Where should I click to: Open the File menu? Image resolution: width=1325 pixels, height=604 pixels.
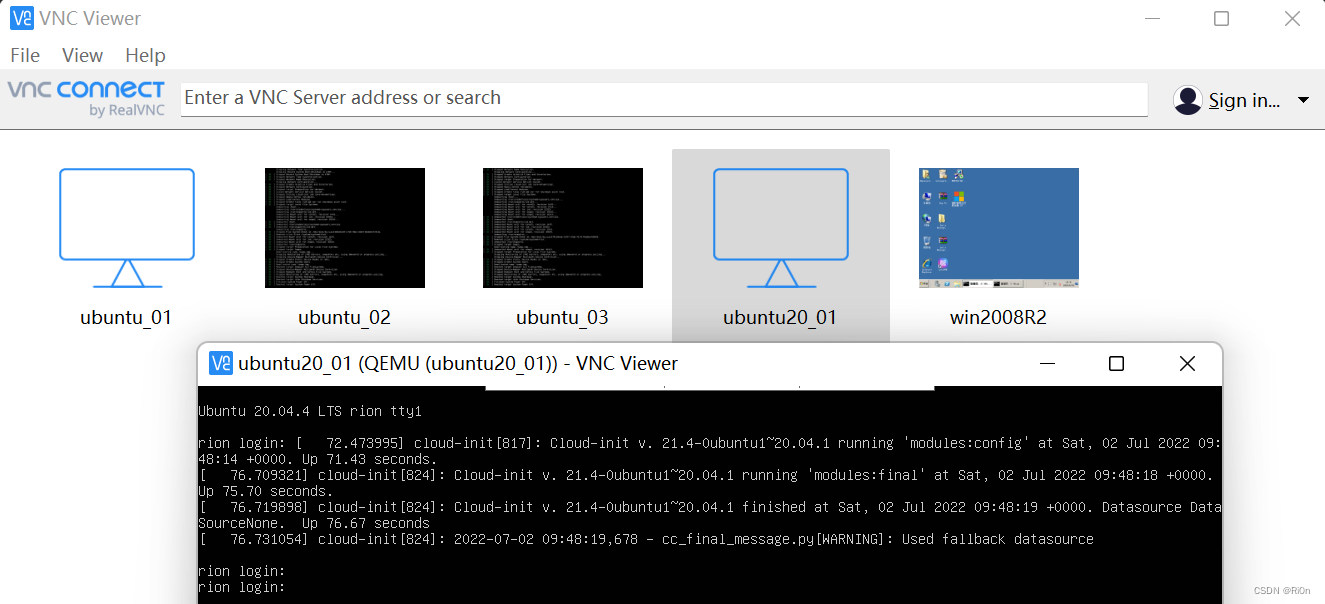click(24, 55)
